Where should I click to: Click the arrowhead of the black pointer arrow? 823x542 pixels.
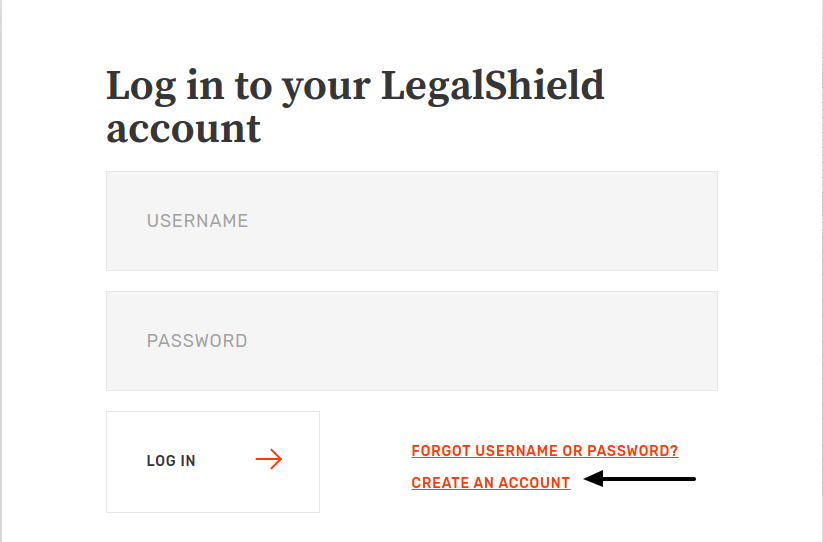pos(592,480)
